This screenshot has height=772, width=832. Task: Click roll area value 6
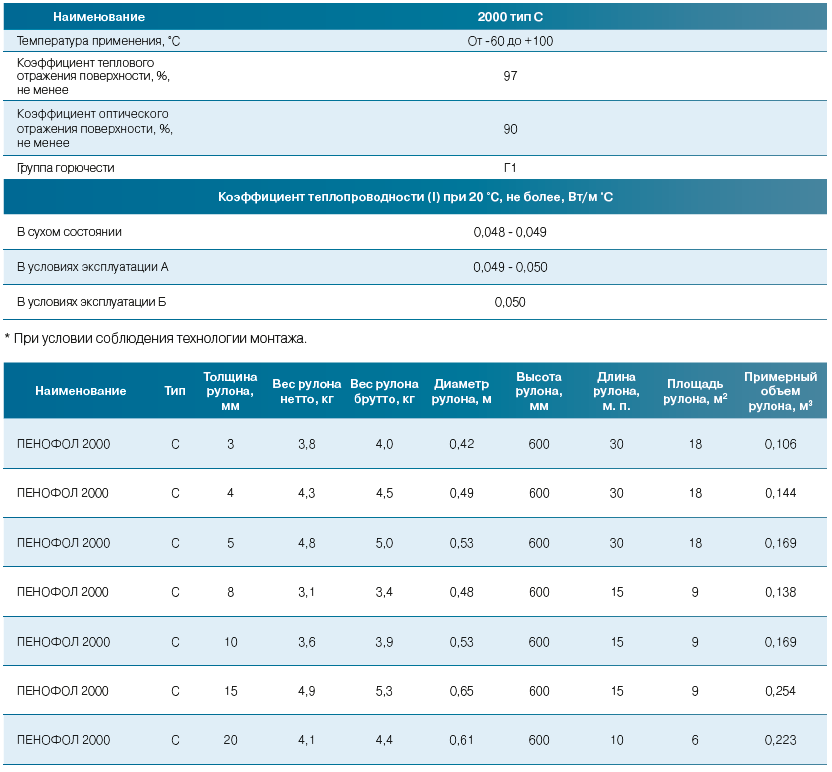click(695, 740)
